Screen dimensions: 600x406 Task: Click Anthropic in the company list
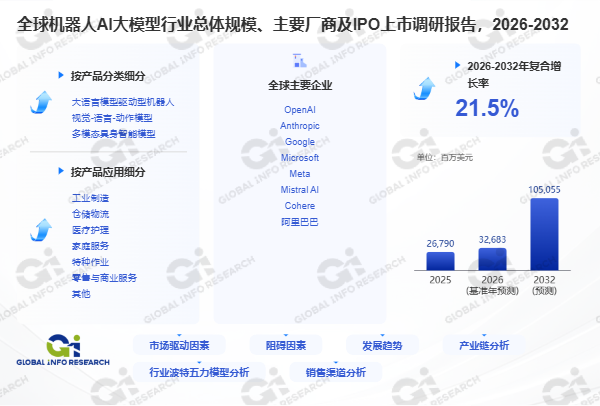300,126
